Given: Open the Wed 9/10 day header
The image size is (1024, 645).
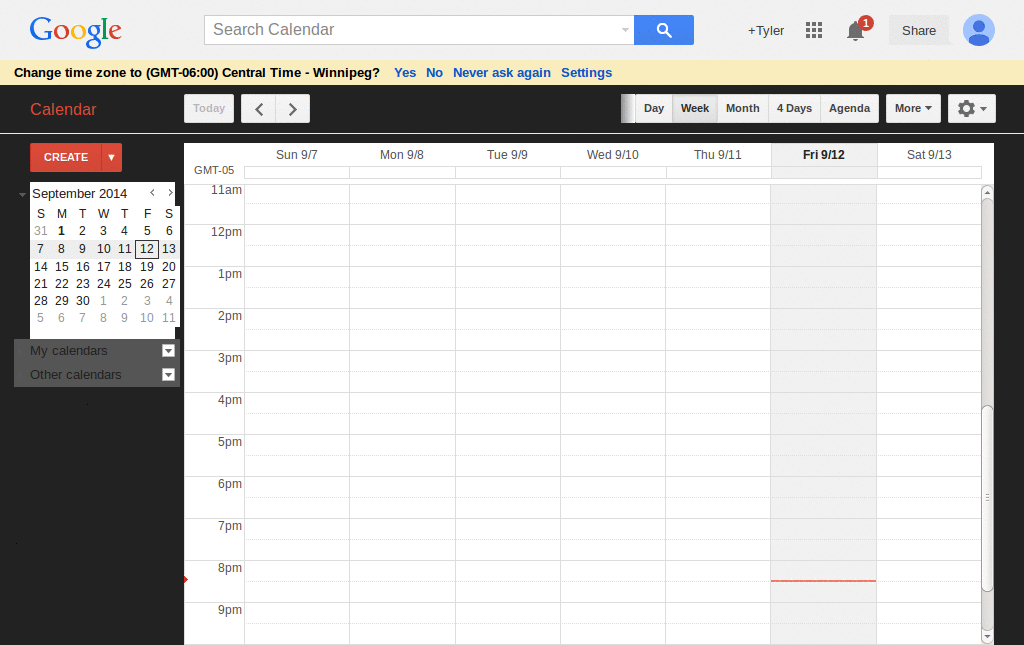Looking at the screenshot, I should point(613,155).
